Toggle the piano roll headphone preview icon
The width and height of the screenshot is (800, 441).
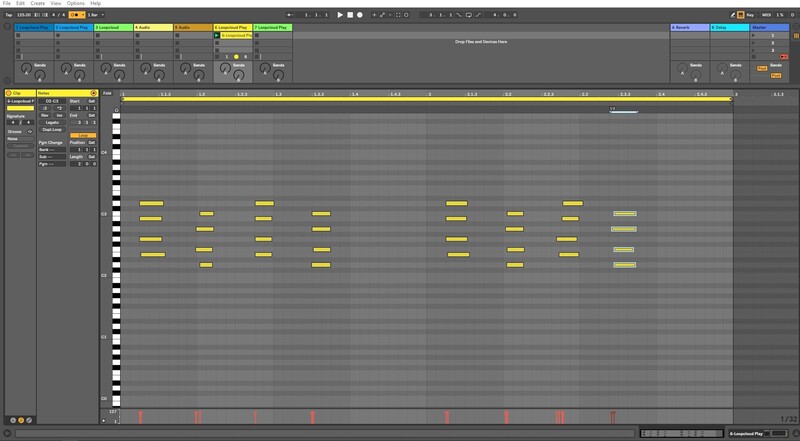[116, 110]
